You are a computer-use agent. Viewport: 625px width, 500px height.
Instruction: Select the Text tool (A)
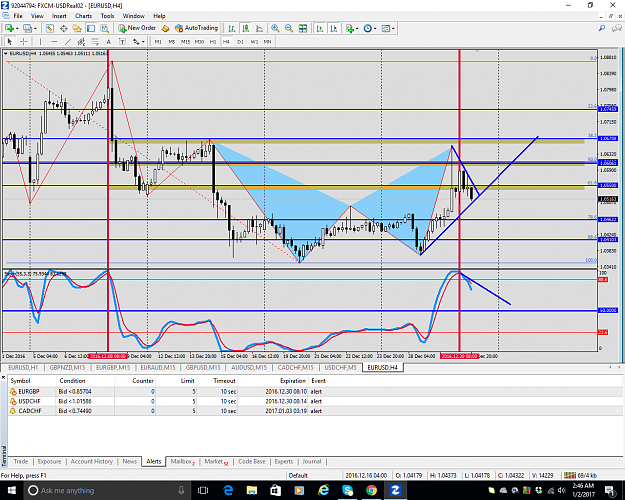108,41
